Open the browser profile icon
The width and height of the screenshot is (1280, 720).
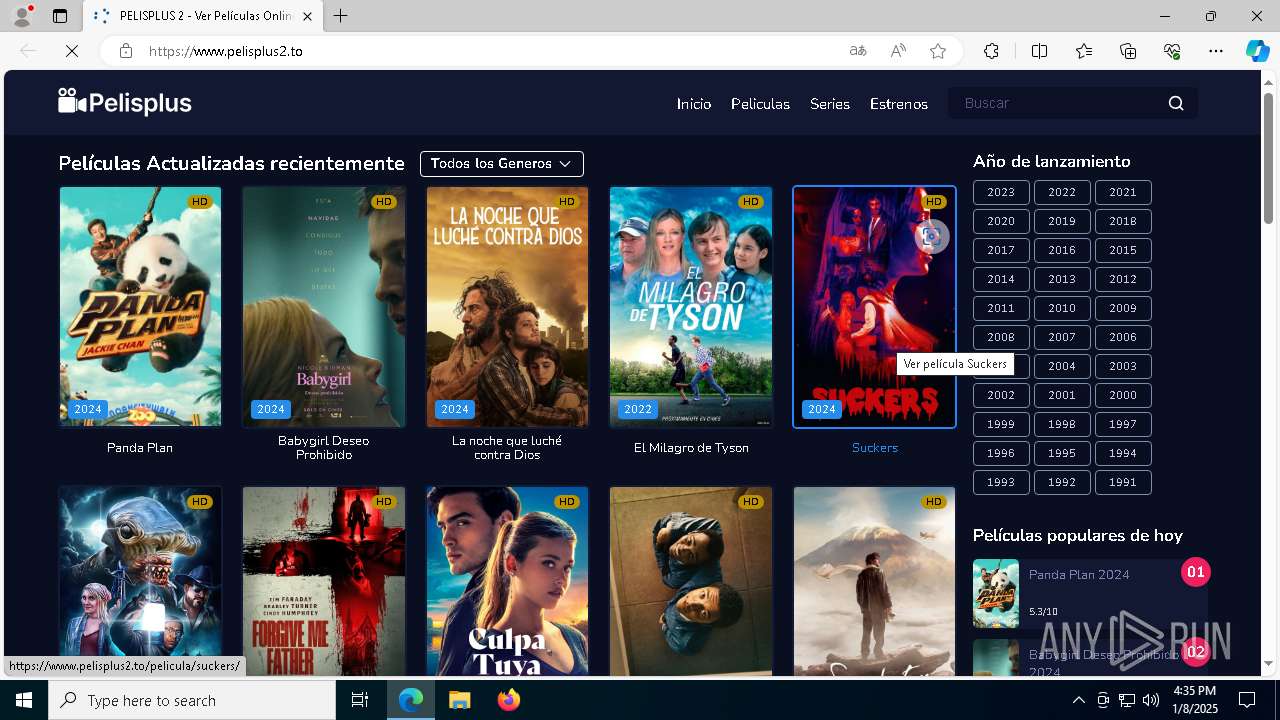pyautogui.click(x=22, y=16)
